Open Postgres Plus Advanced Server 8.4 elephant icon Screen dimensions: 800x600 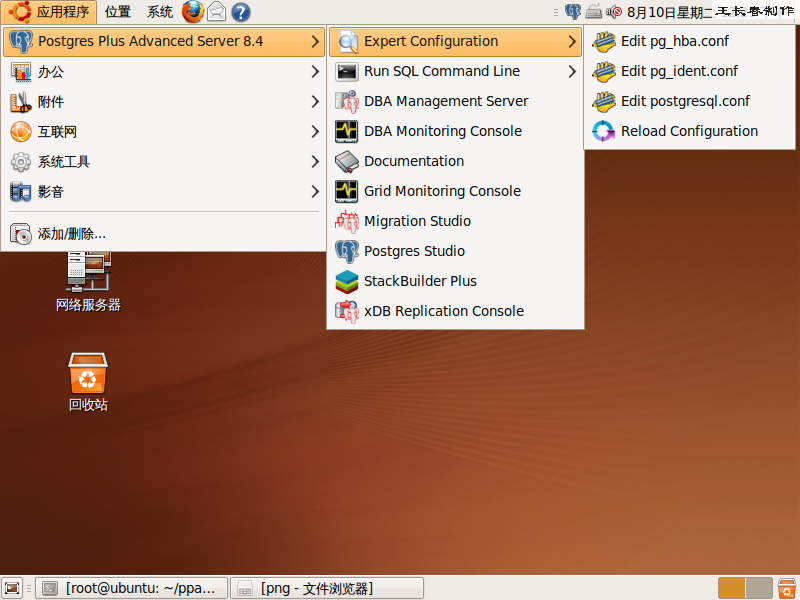coord(21,41)
